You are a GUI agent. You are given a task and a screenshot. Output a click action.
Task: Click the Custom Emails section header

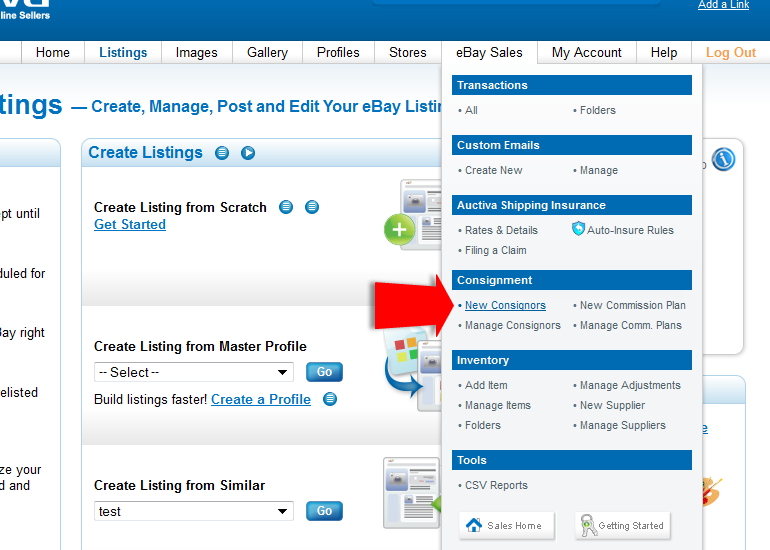572,145
